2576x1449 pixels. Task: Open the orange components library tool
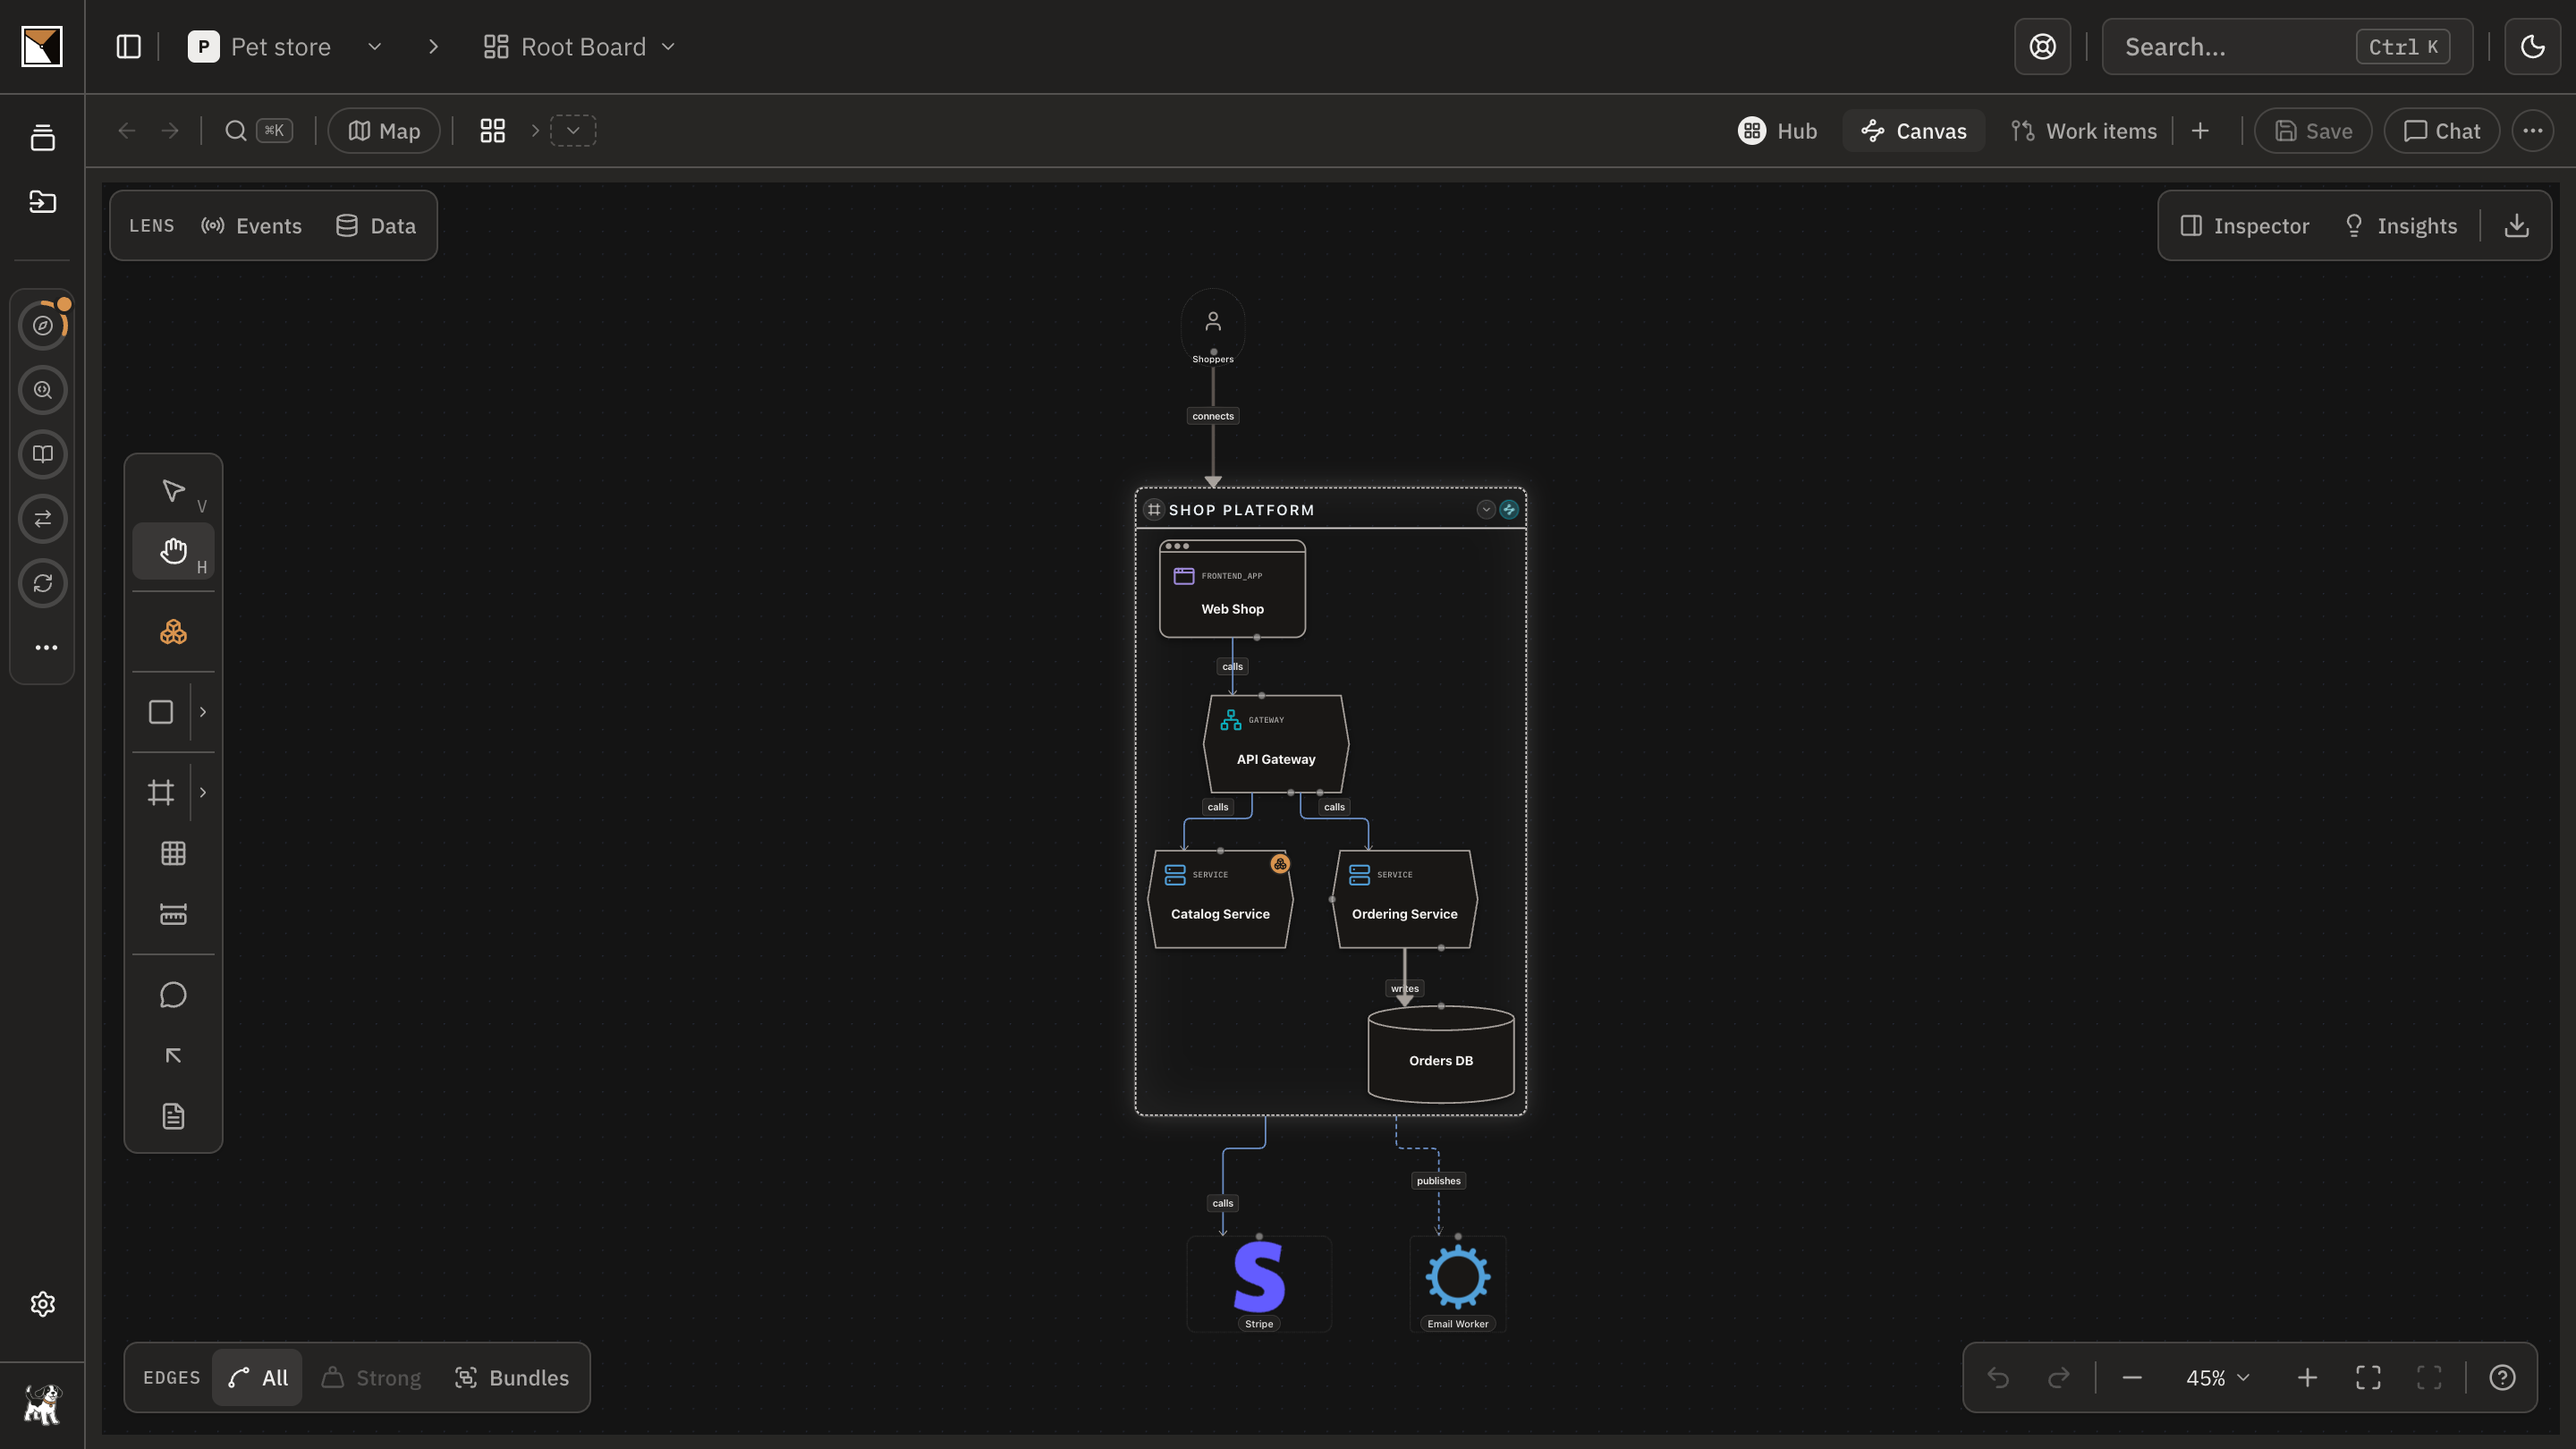coord(173,632)
